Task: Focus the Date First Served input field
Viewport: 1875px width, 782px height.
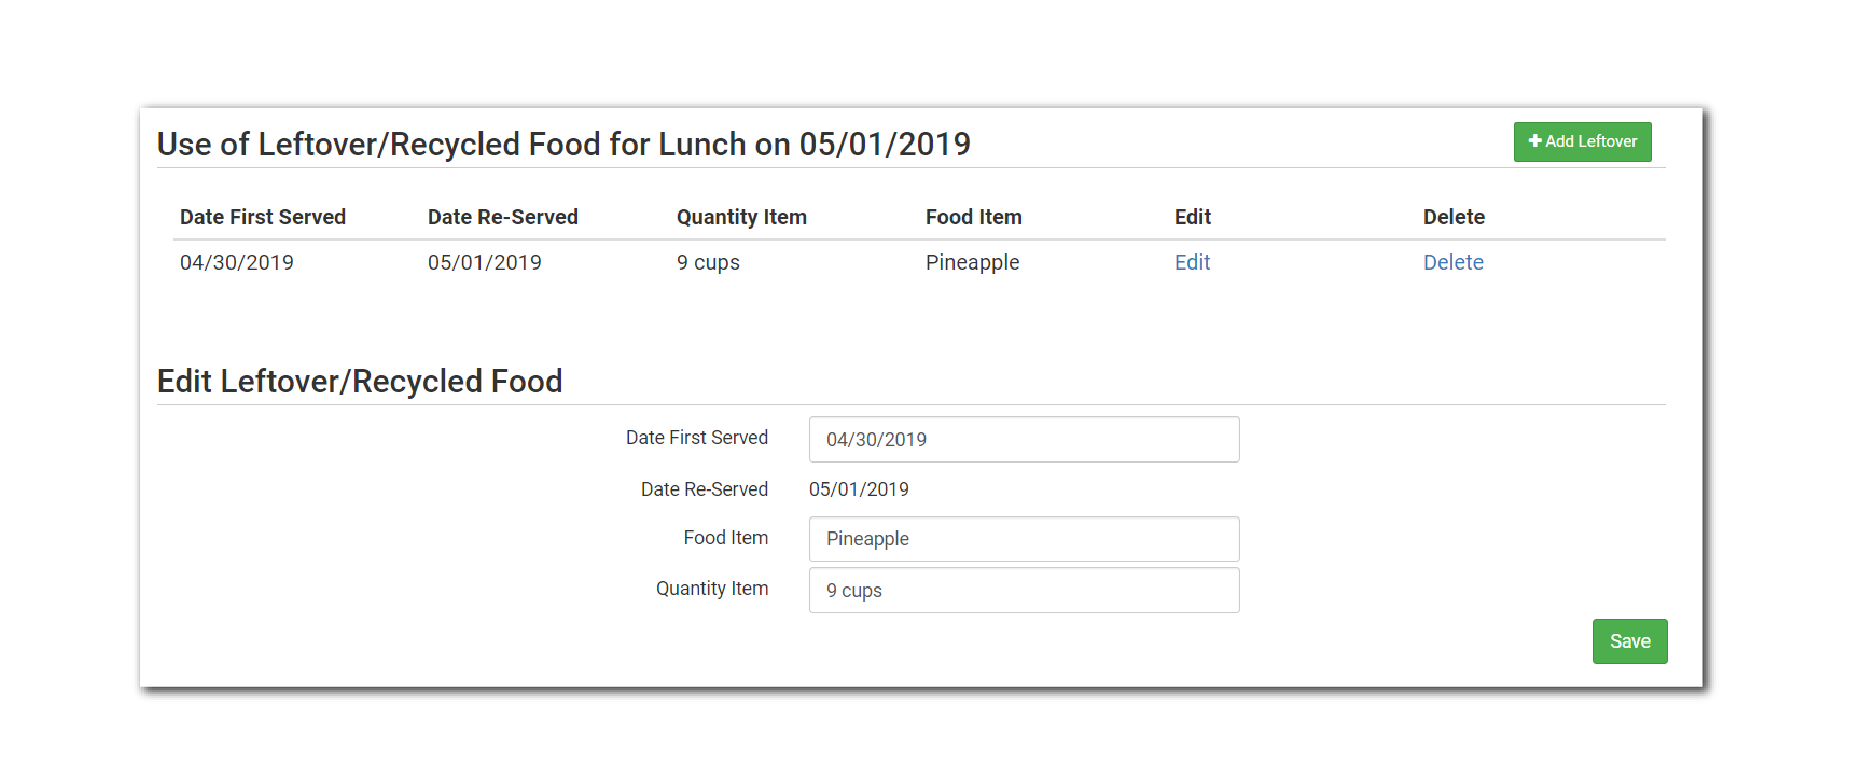Action: (1023, 440)
